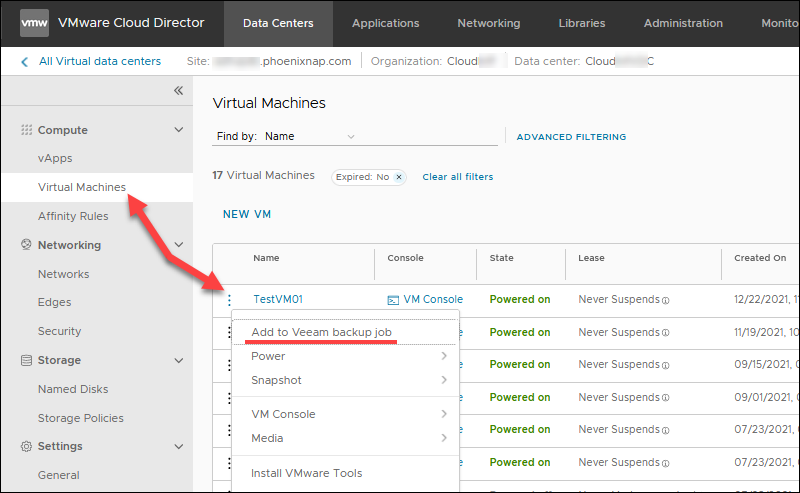Open actions menu for 09/01/2021 row VM
Image resolution: width=800 pixels, height=493 pixels.
[x=229, y=398]
